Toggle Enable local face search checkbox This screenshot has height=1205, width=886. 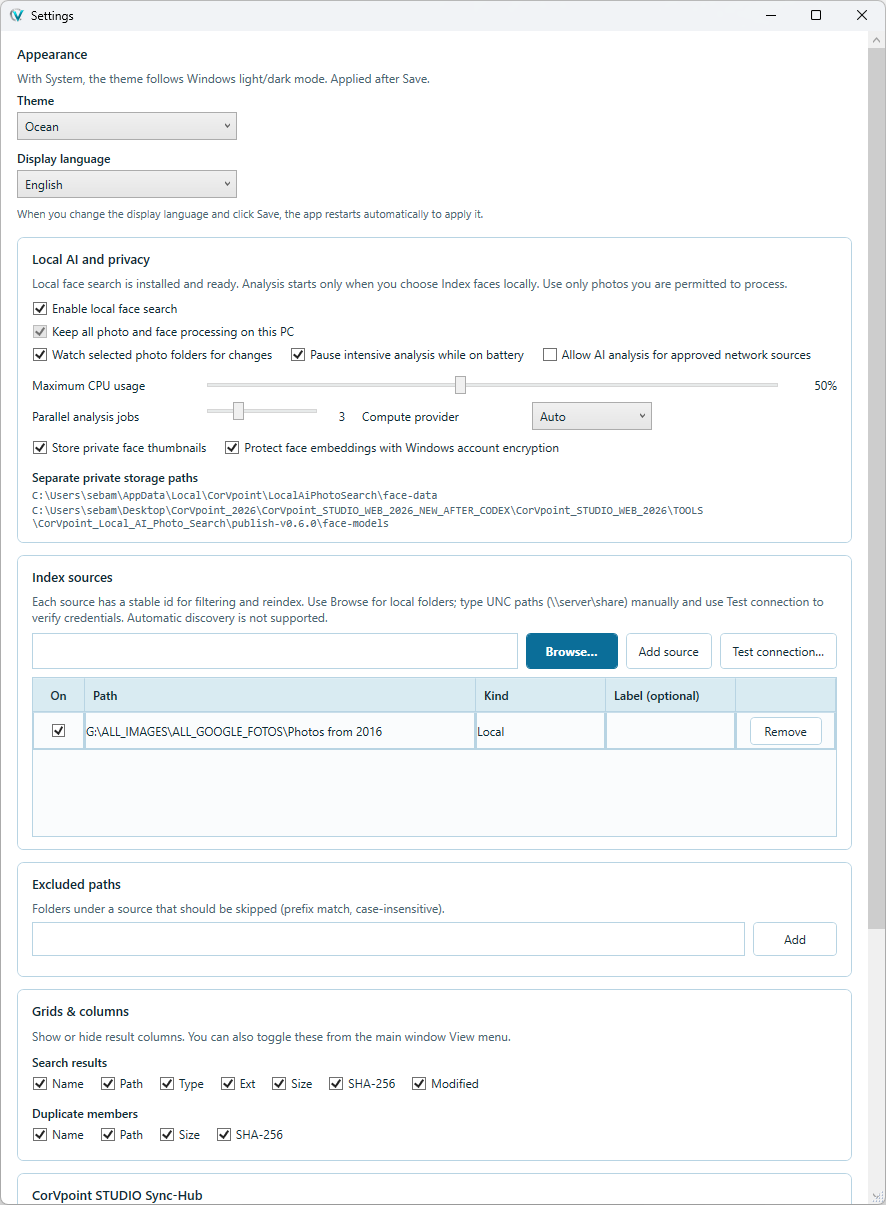(x=40, y=309)
